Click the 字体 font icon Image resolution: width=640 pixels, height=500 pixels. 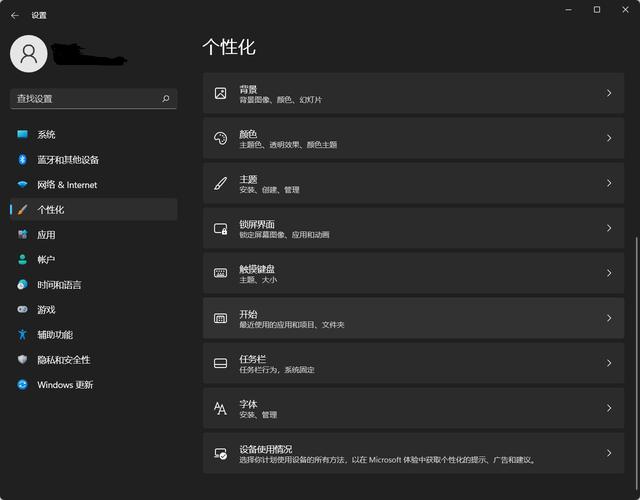220,408
